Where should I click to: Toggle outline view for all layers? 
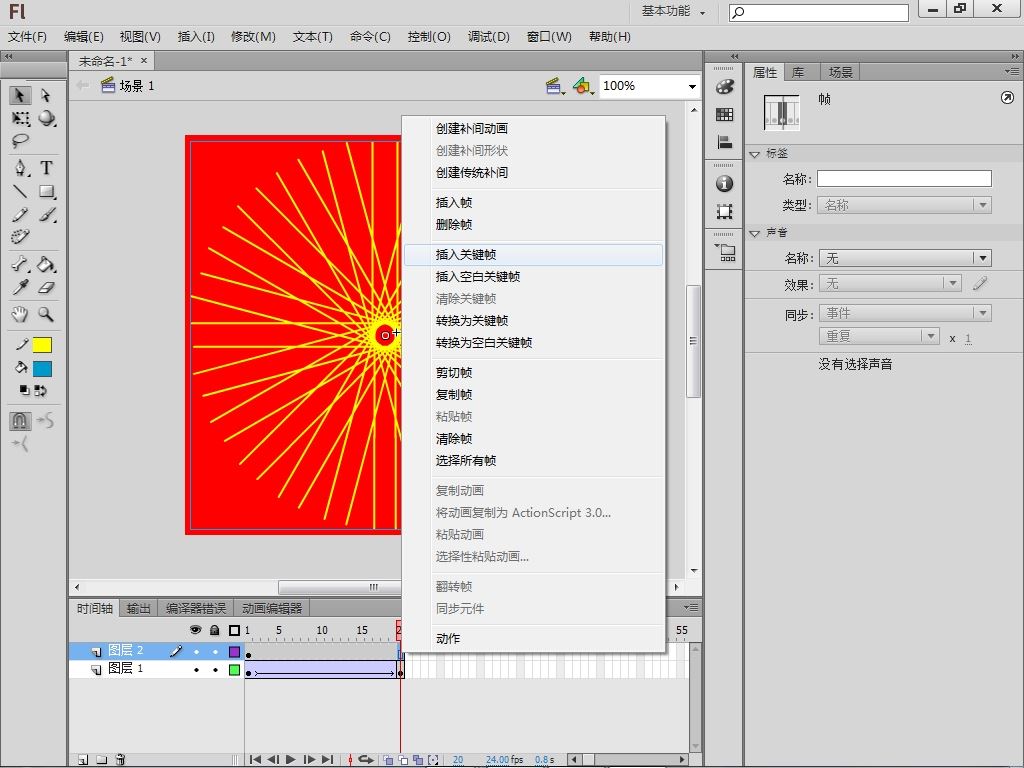(234, 630)
